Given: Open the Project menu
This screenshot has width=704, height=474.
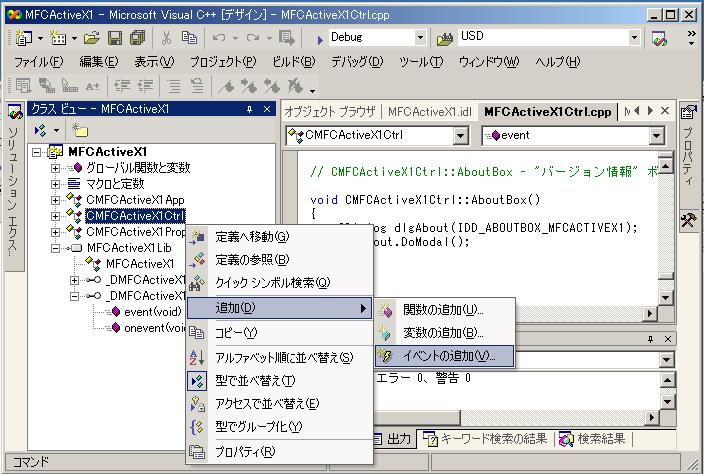Looking at the screenshot, I should click(223, 62).
